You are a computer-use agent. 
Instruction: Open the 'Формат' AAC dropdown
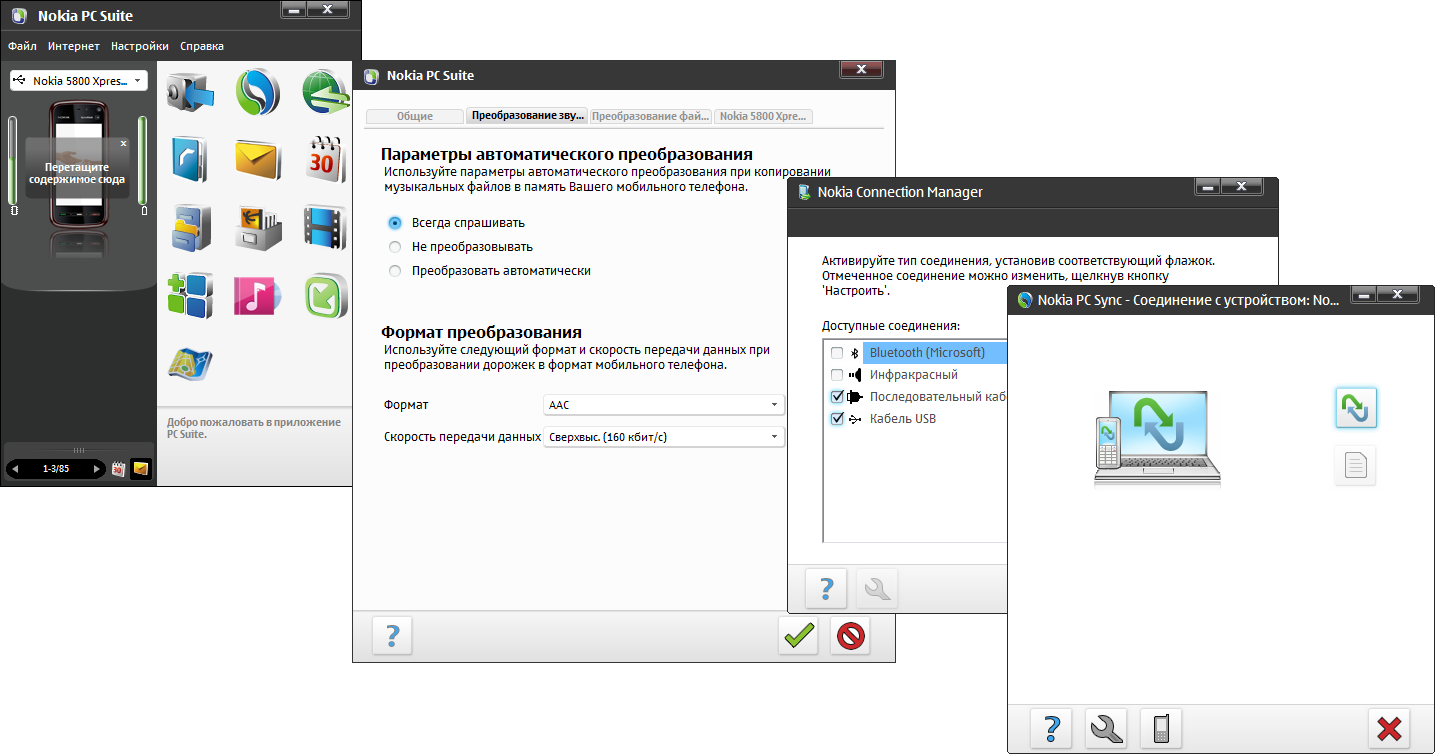tap(664, 405)
